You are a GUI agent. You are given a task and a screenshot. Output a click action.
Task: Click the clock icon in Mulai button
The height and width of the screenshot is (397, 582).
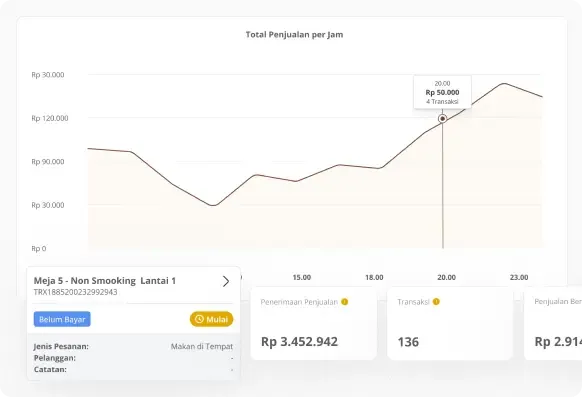point(199,319)
